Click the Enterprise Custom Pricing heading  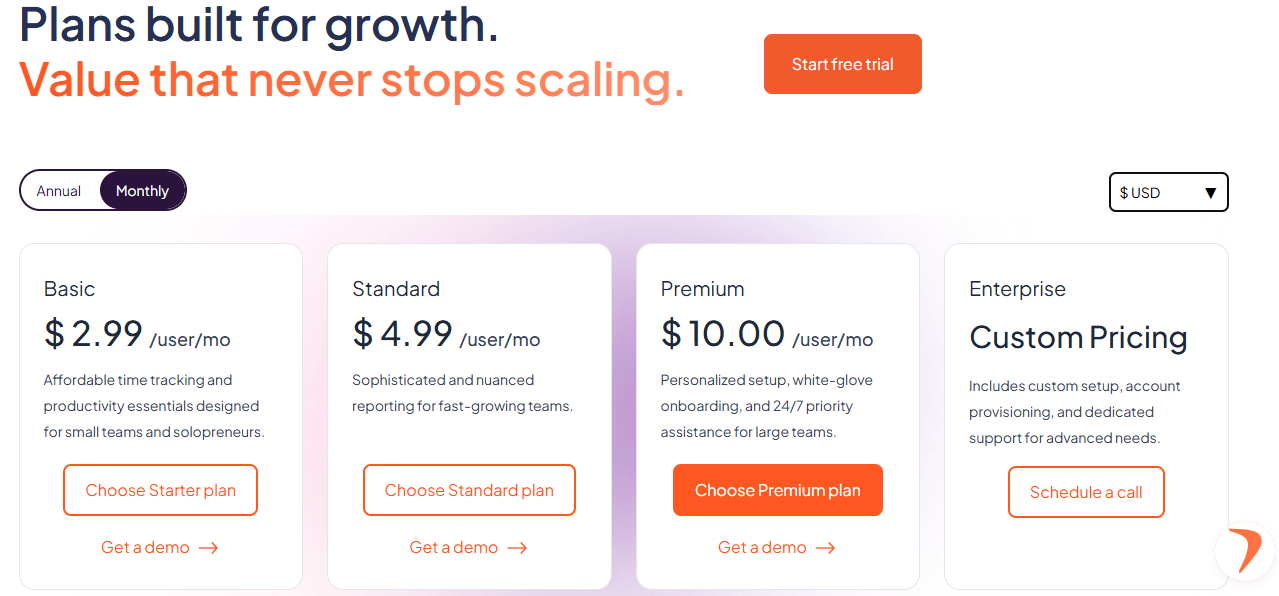(x=1078, y=338)
